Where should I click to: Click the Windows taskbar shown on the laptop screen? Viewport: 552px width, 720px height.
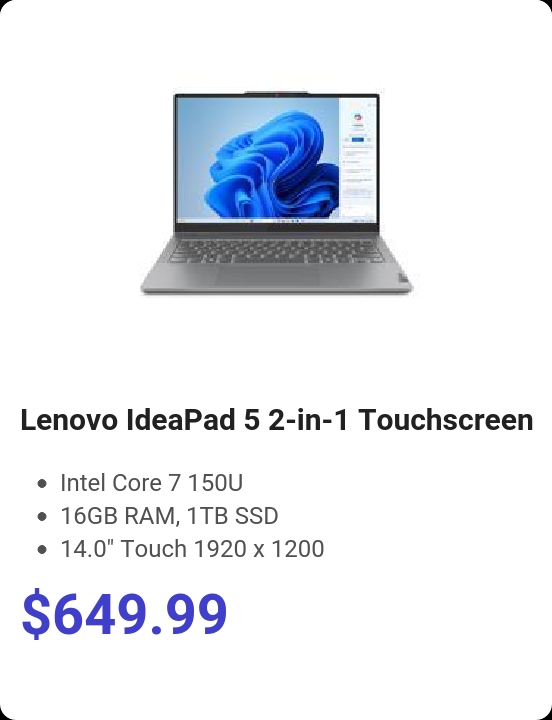tap(276, 221)
